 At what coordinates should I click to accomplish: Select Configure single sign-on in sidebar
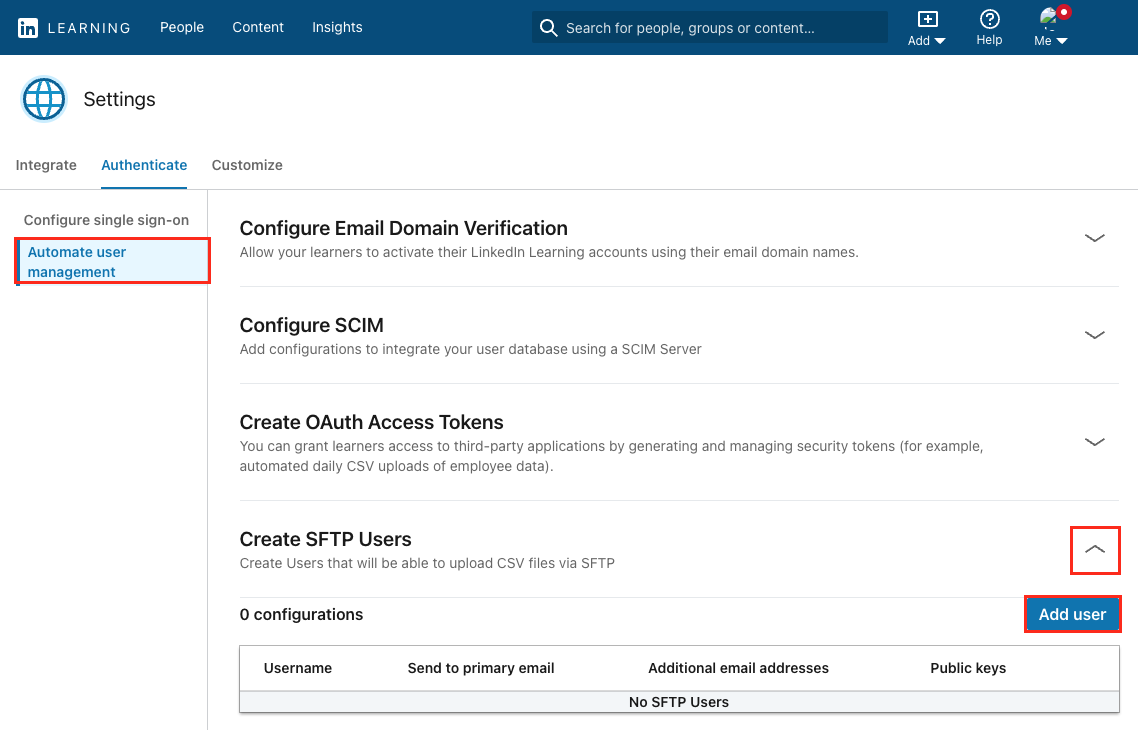[107, 219]
